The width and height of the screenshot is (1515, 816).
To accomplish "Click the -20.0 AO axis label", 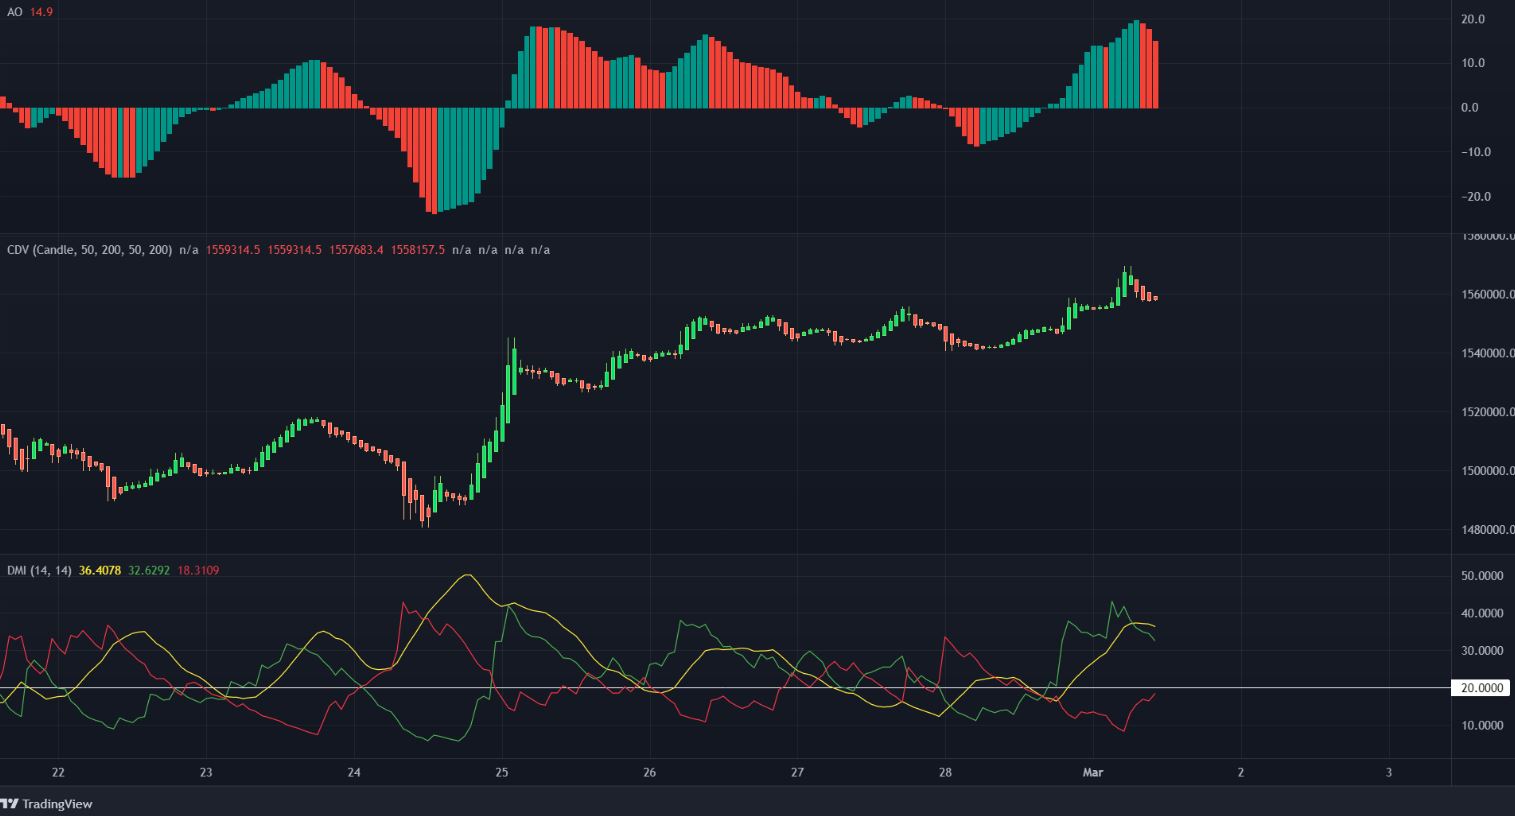I will pyautogui.click(x=1476, y=197).
